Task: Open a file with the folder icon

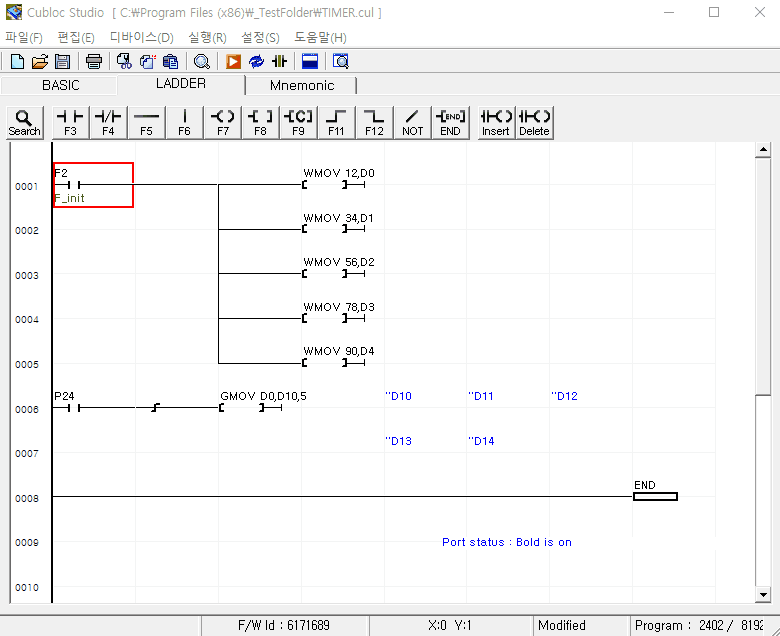Action: point(39,61)
